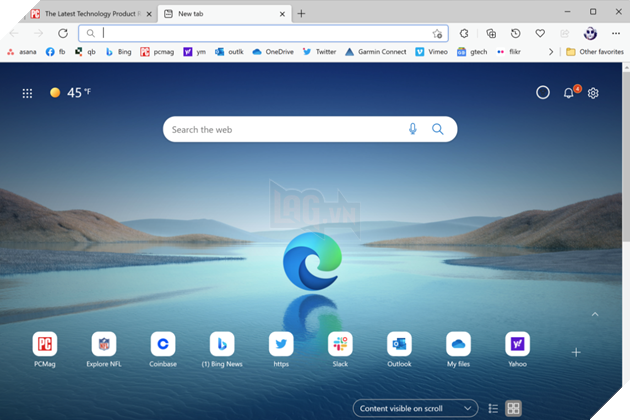630x420 pixels.
Task: Open the Outlook quick link tile
Action: [x=399, y=349]
